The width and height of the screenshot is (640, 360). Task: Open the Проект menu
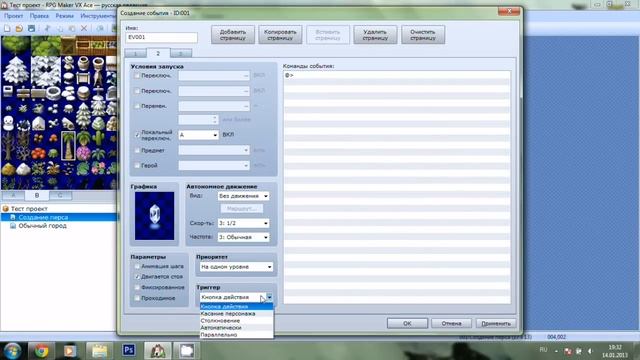(x=13, y=16)
